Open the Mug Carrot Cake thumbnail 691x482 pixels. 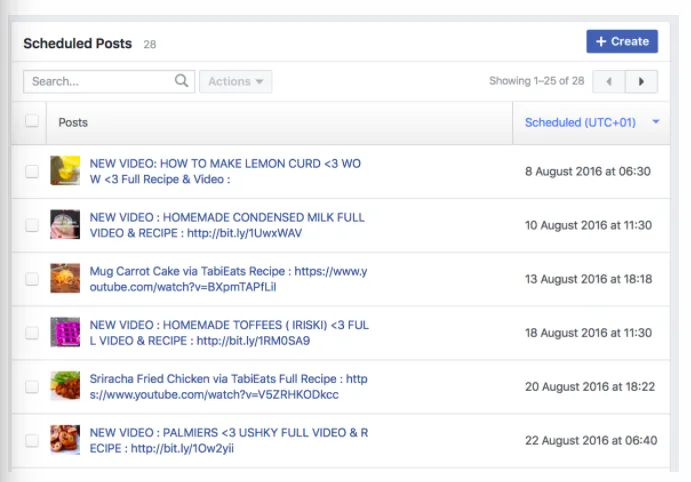click(x=65, y=278)
